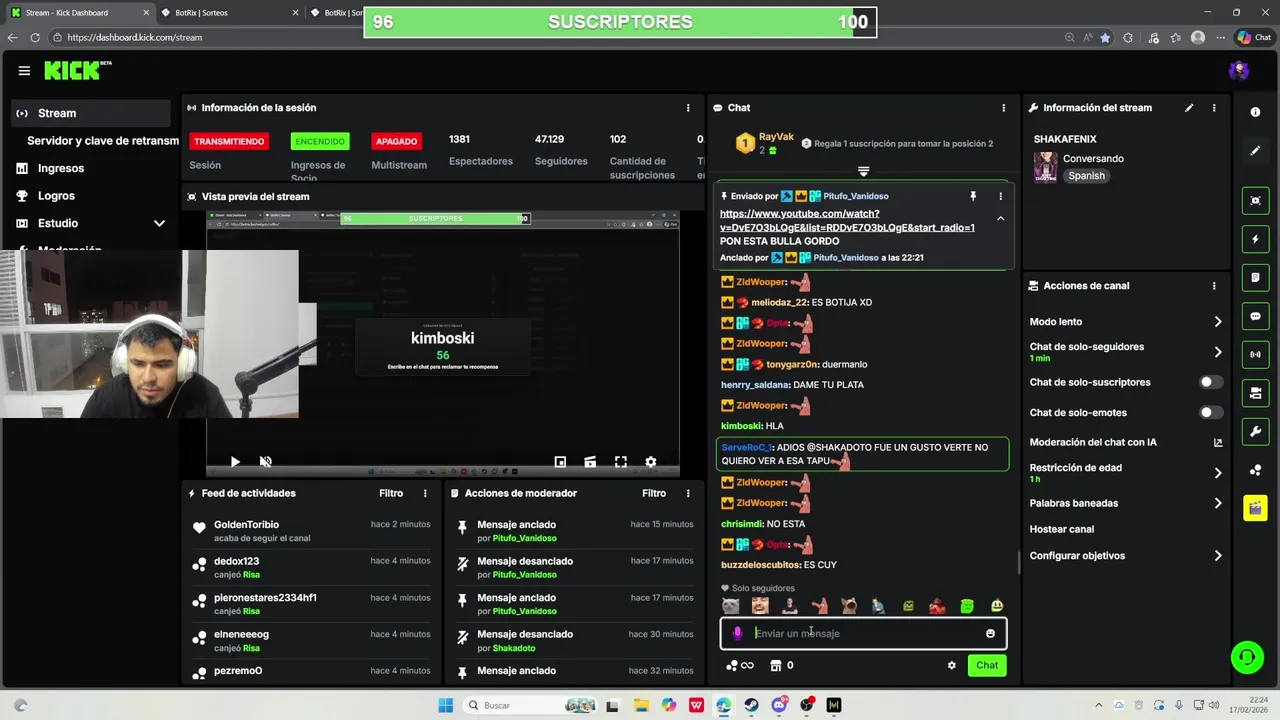Click the chat bubble icon in right sidebar

point(1255,317)
